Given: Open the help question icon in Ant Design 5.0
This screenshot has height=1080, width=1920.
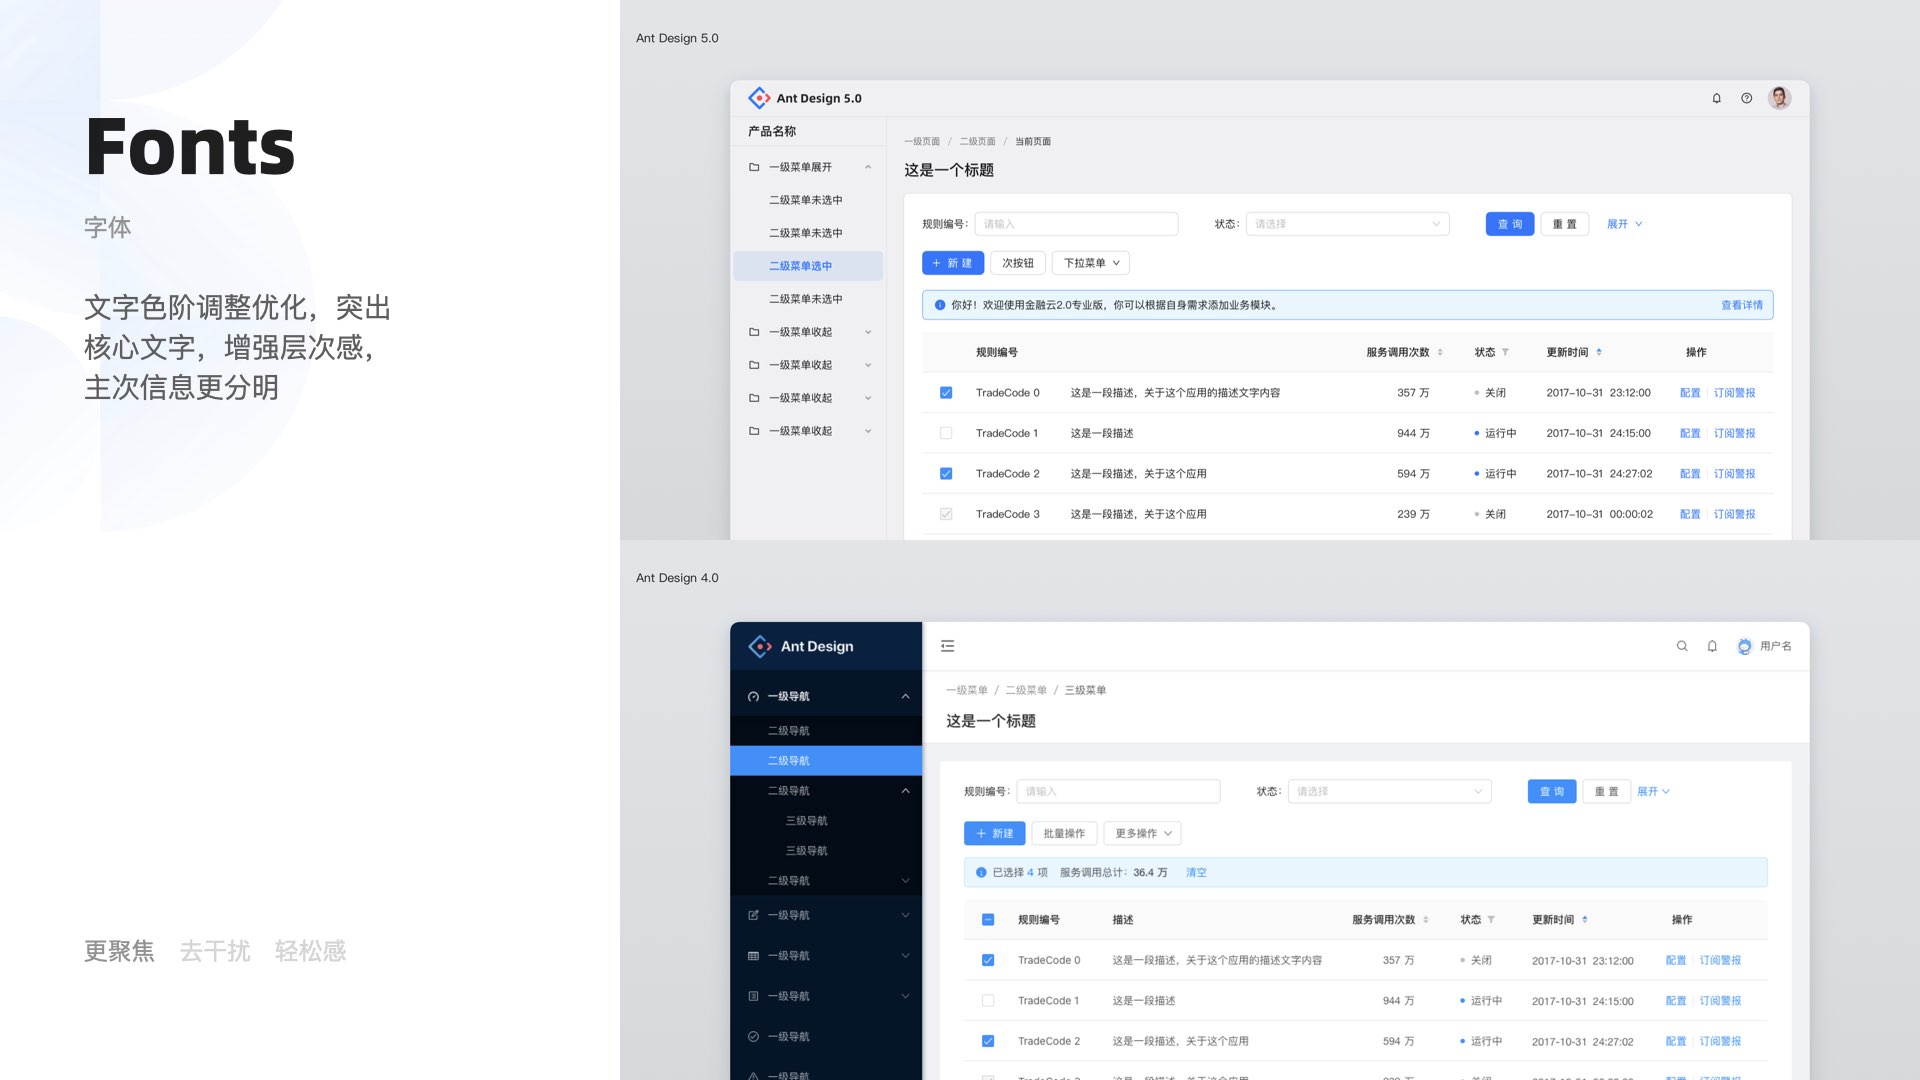Looking at the screenshot, I should (1746, 98).
